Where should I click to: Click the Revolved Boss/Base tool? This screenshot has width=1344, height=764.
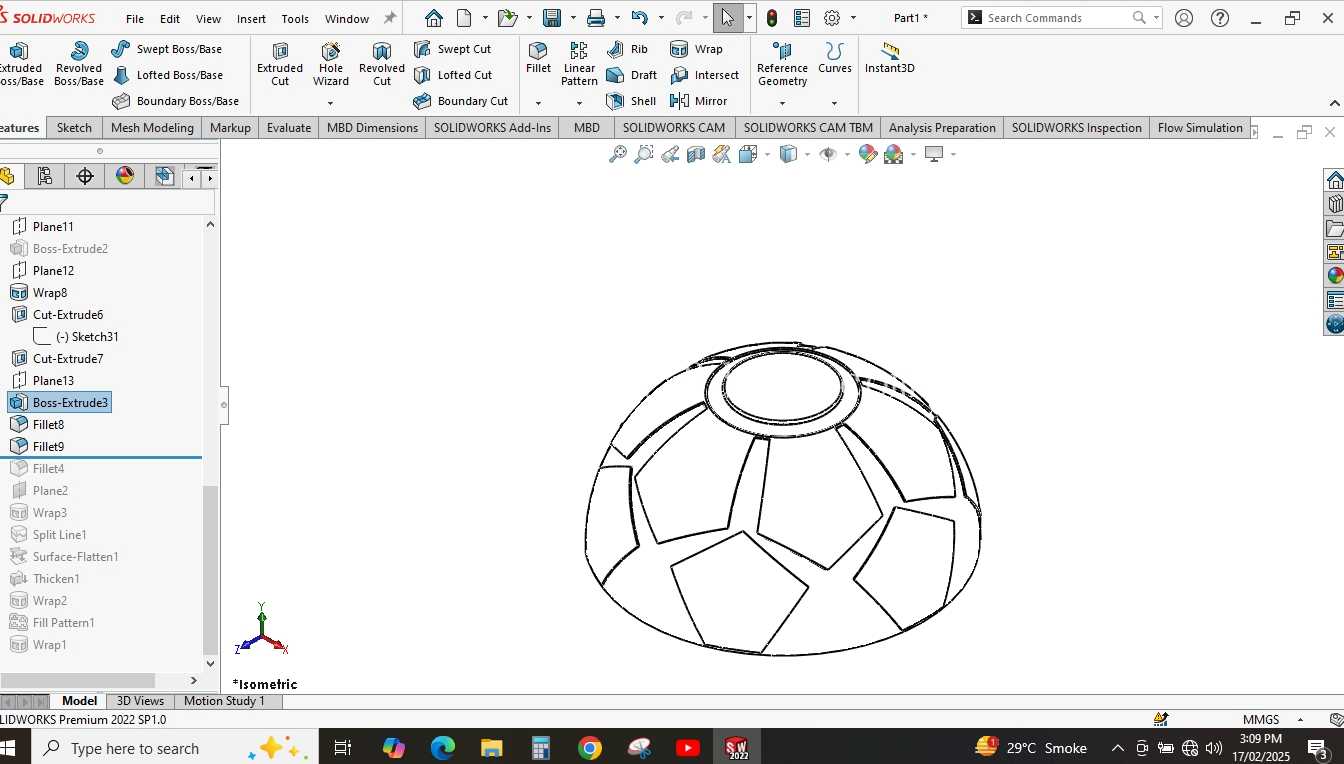79,64
